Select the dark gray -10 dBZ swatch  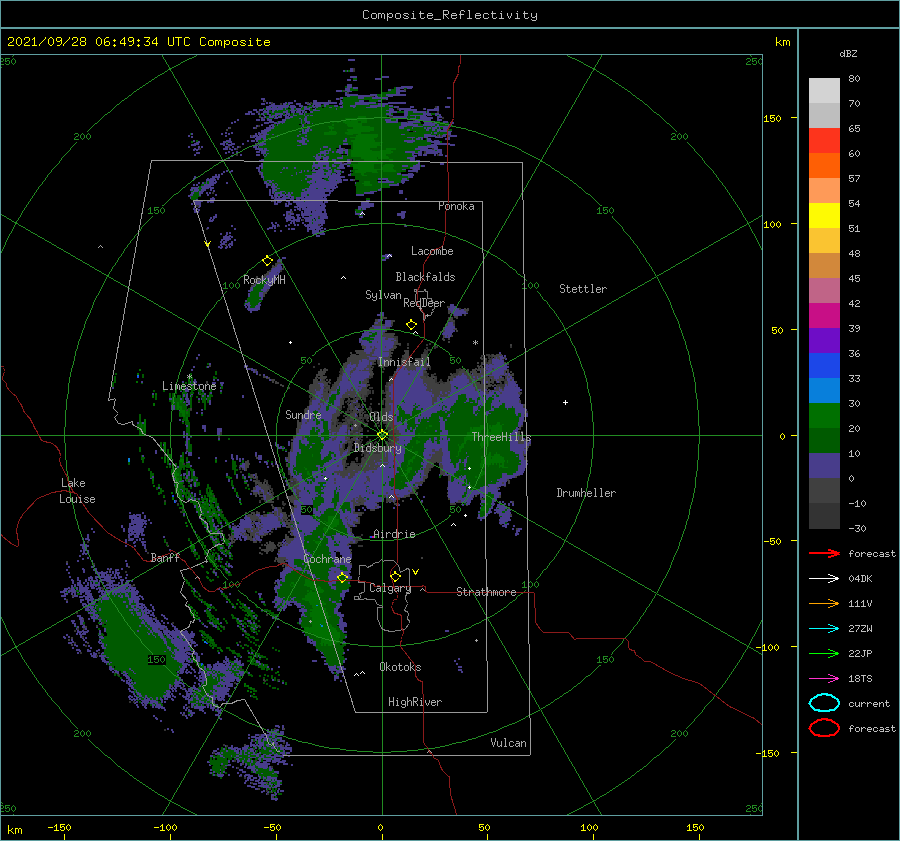[824, 515]
